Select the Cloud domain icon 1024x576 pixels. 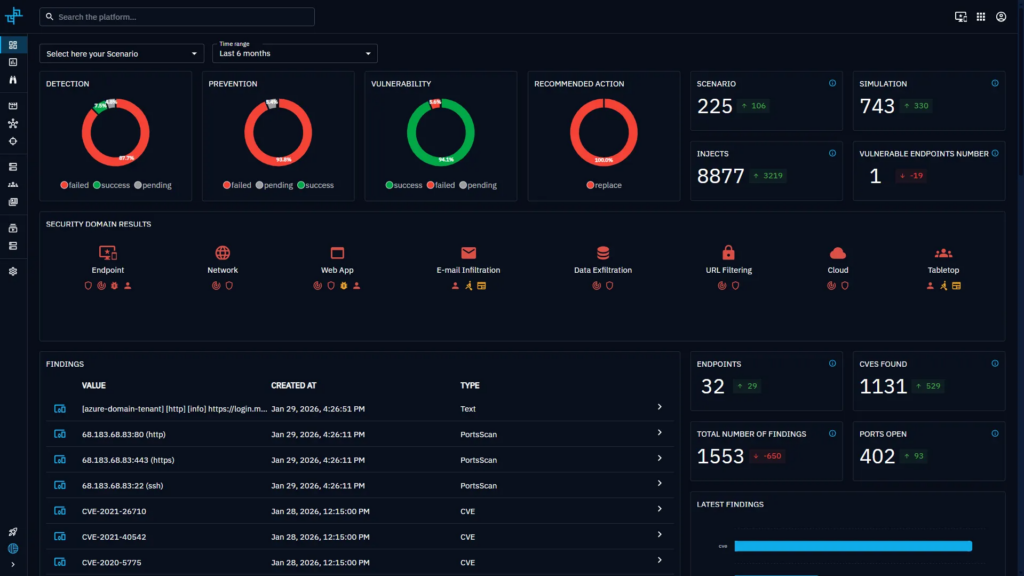coord(838,253)
